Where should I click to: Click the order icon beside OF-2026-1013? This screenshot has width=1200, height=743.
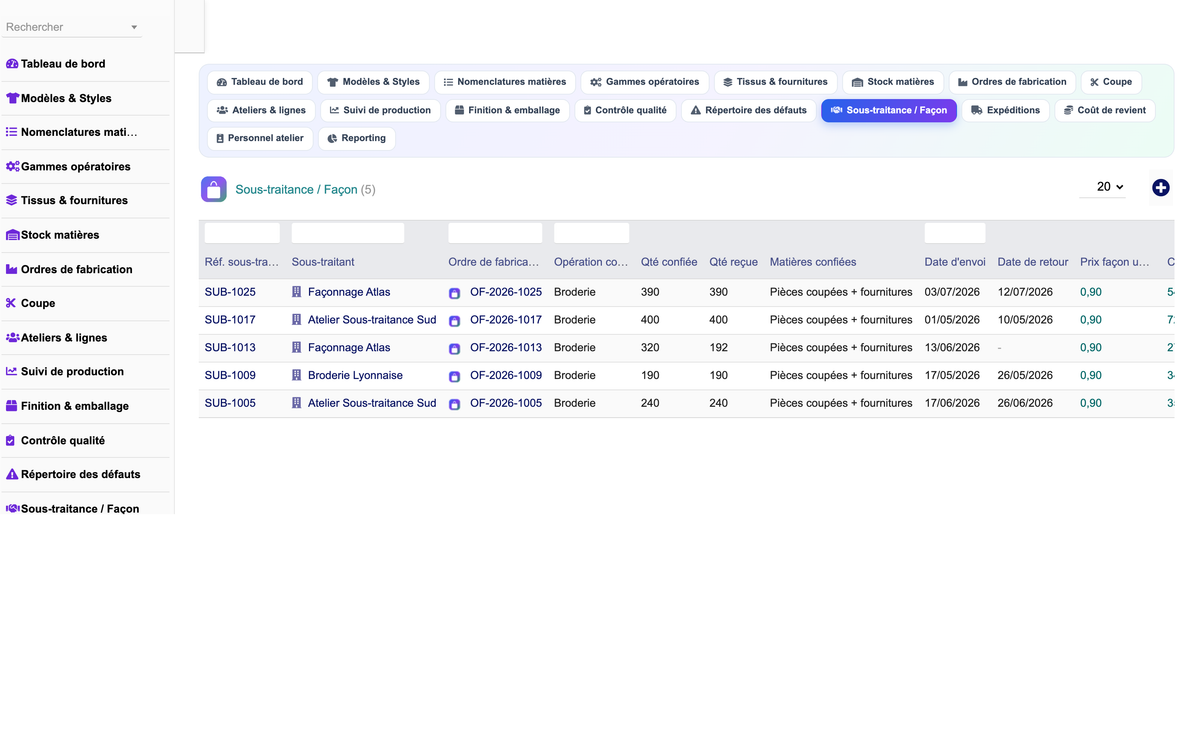click(x=454, y=349)
